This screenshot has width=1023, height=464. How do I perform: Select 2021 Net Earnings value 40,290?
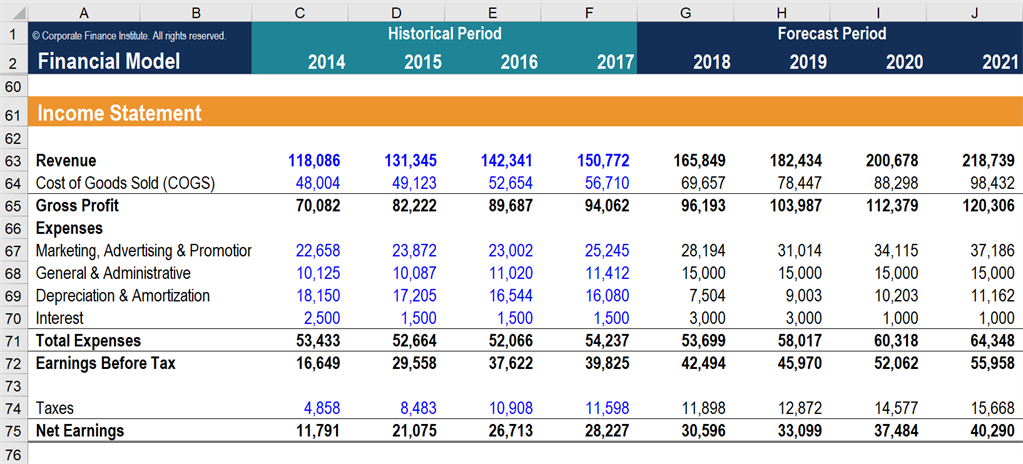[x=992, y=431]
